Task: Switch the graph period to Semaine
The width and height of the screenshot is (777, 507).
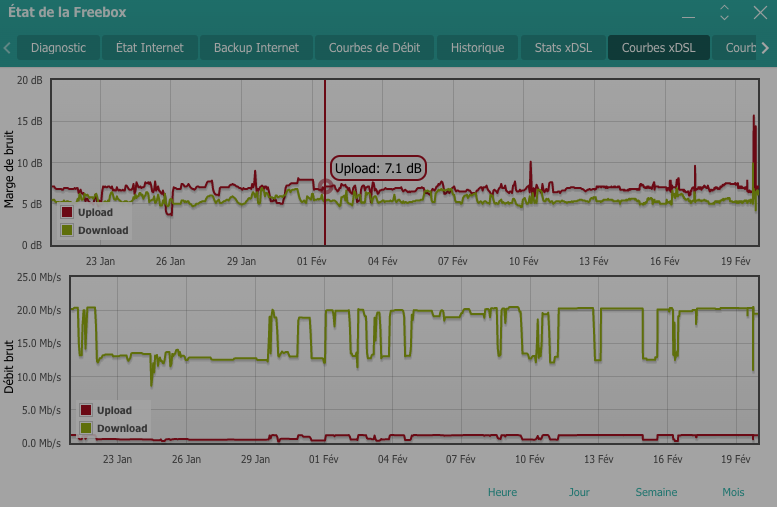Action: click(656, 492)
